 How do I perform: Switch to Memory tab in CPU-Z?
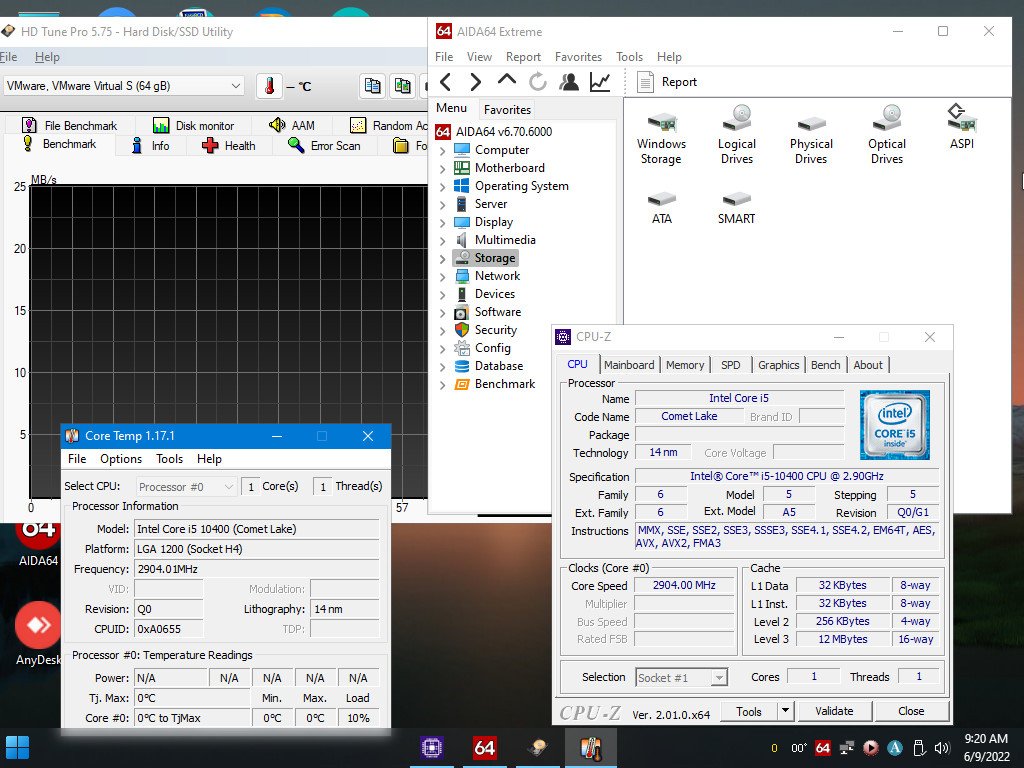(685, 365)
